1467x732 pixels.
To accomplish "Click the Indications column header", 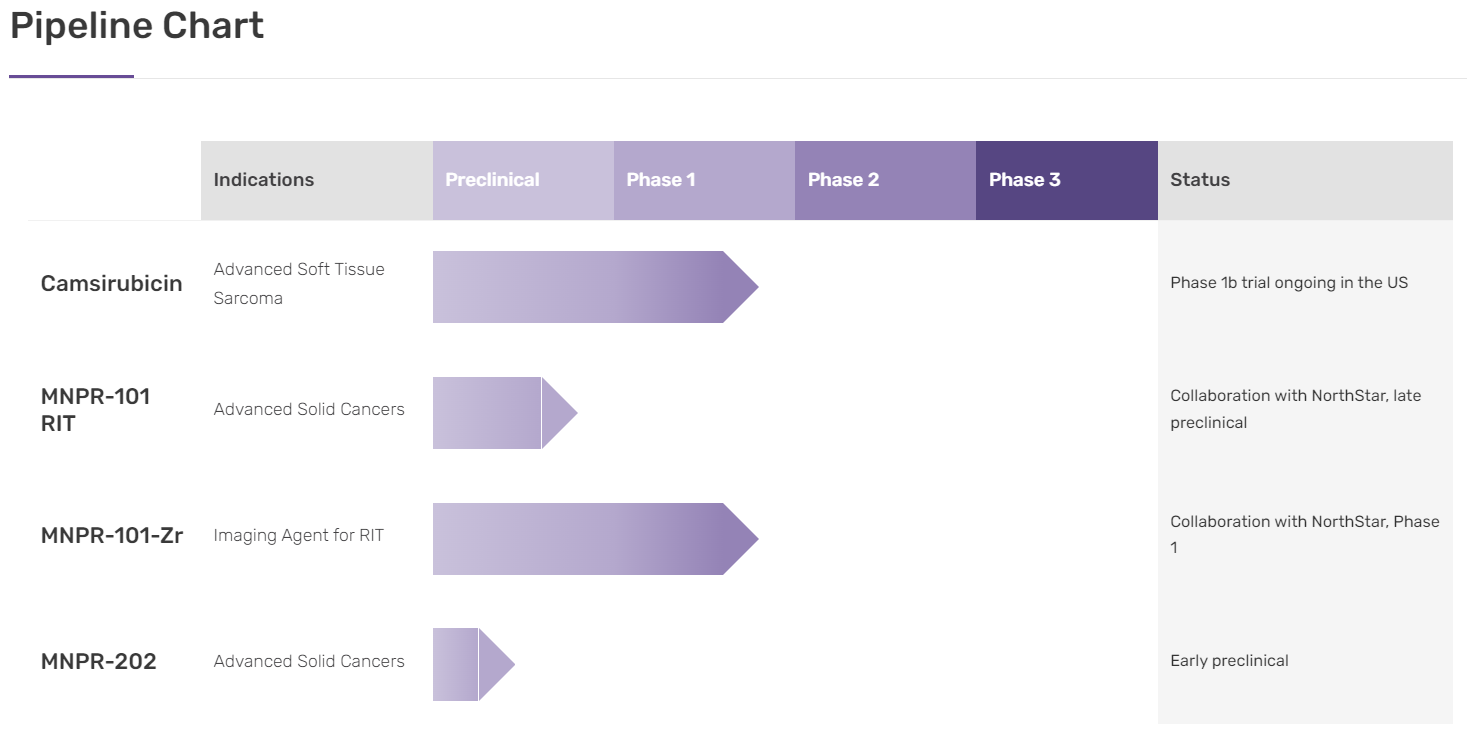I will tap(264, 180).
